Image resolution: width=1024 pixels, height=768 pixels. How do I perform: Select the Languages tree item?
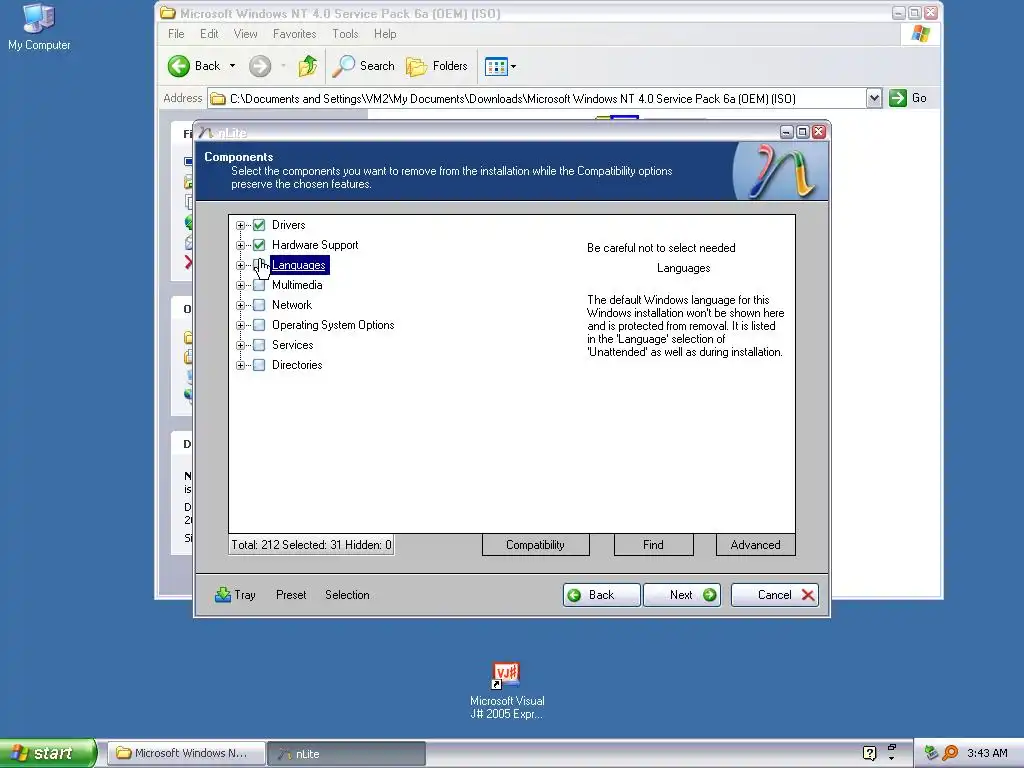[298, 265]
